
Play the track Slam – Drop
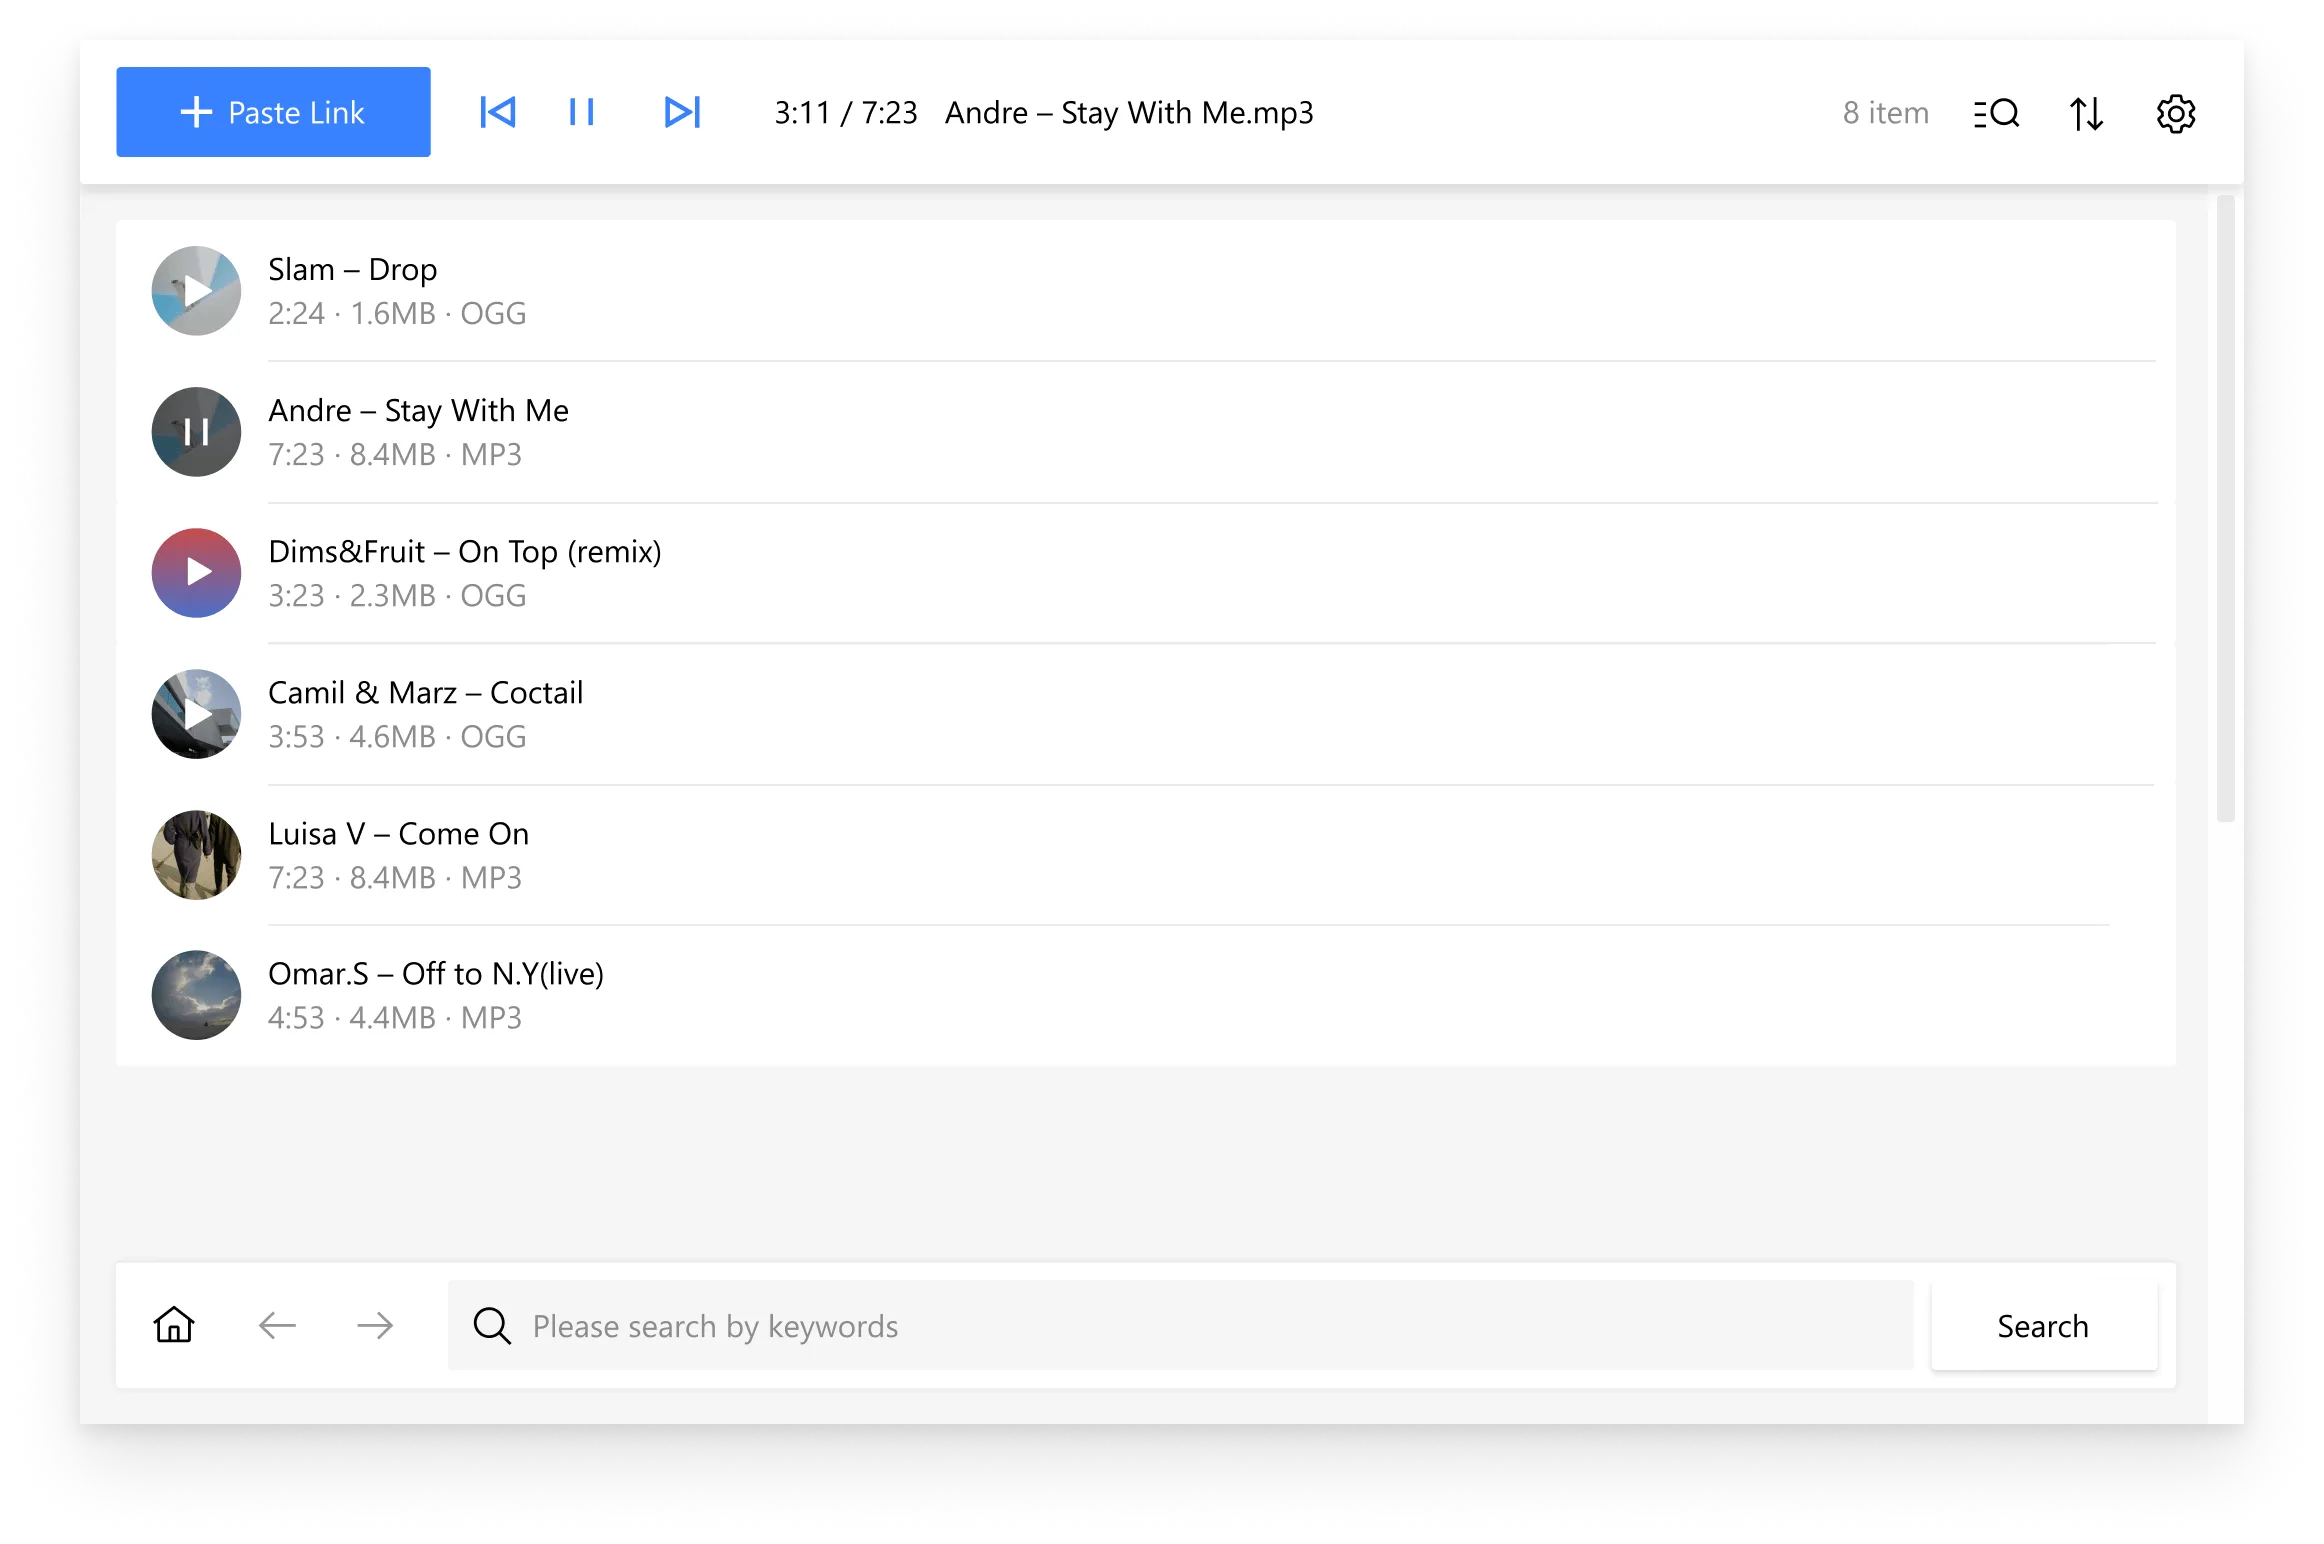(196, 291)
